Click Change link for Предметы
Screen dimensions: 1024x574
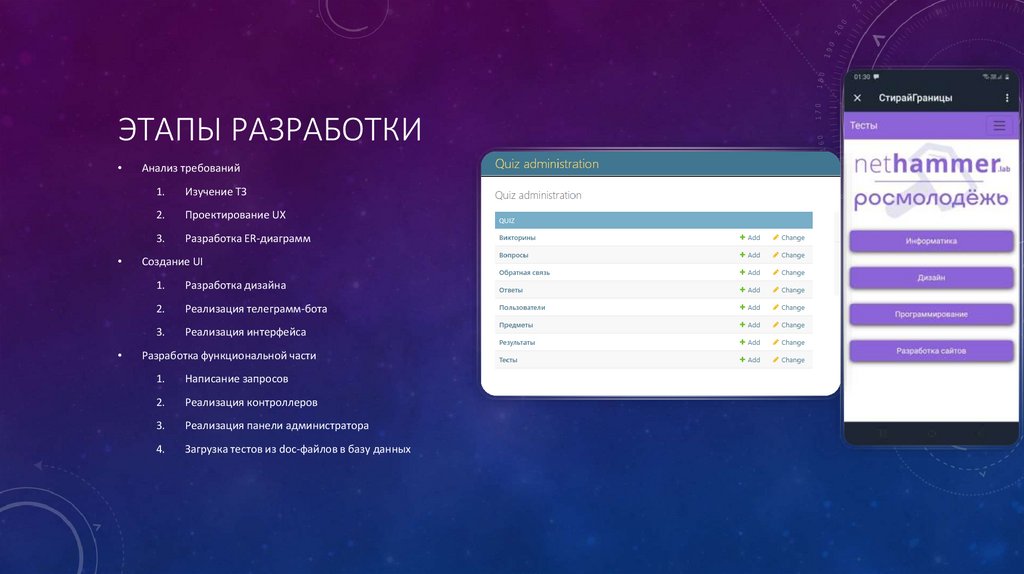(792, 325)
